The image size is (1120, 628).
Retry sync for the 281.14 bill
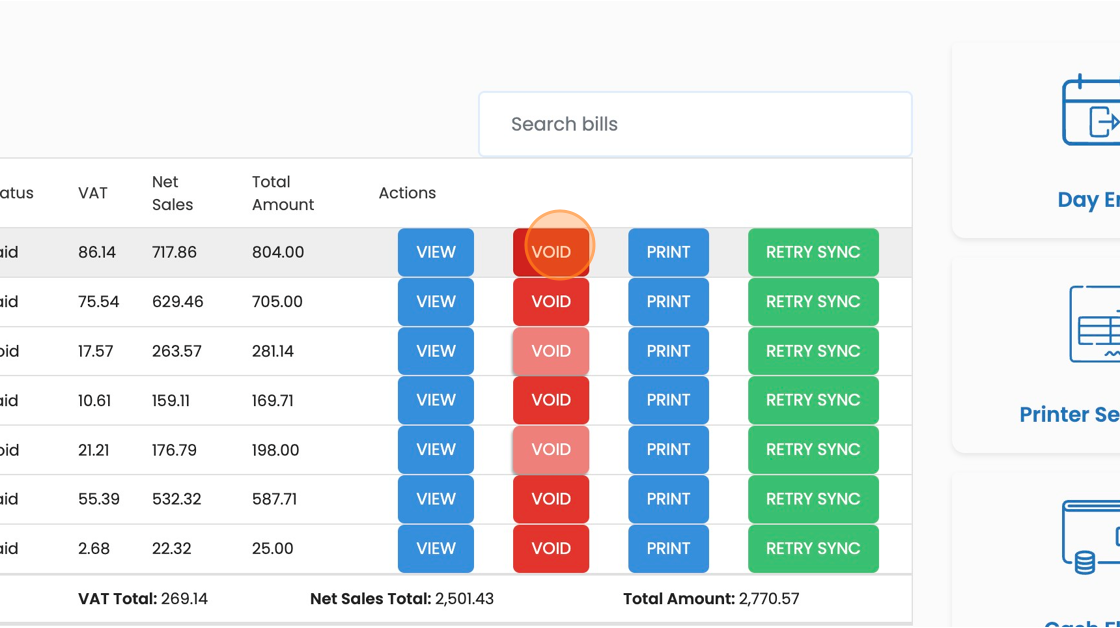coord(813,351)
